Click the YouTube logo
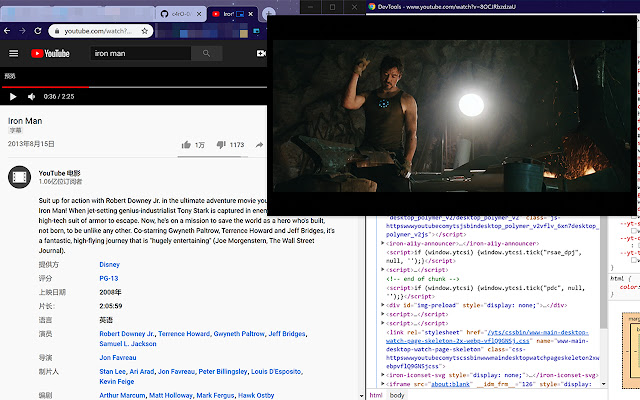 pos(50,53)
